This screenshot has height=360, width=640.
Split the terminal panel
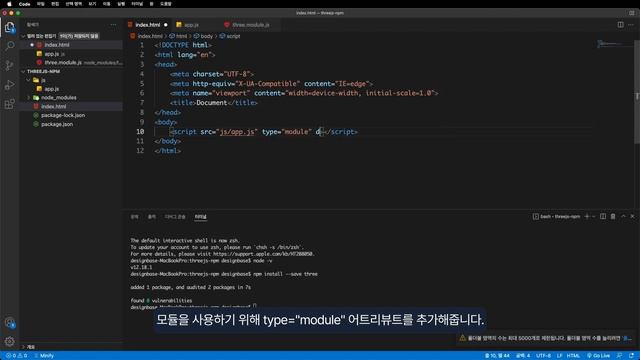click(603, 216)
